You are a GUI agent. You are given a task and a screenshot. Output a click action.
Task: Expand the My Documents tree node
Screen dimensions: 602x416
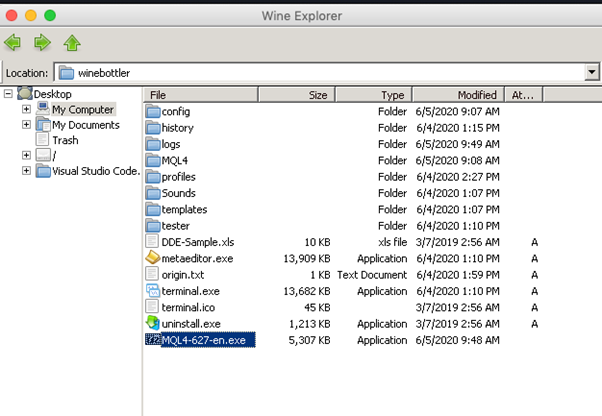26,124
